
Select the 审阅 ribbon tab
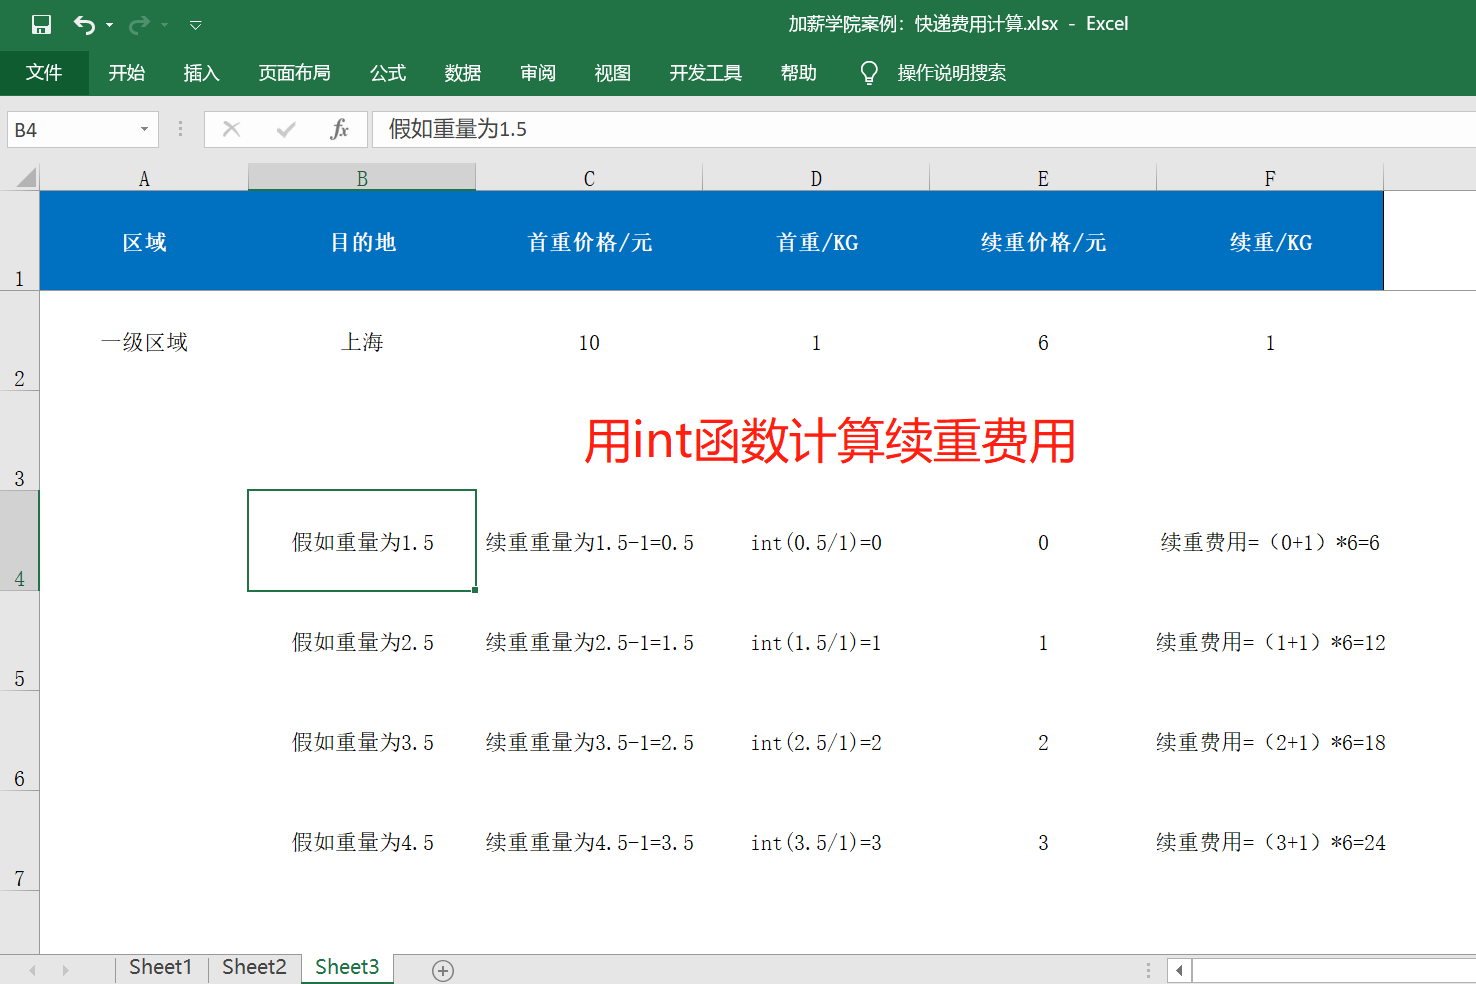point(538,73)
